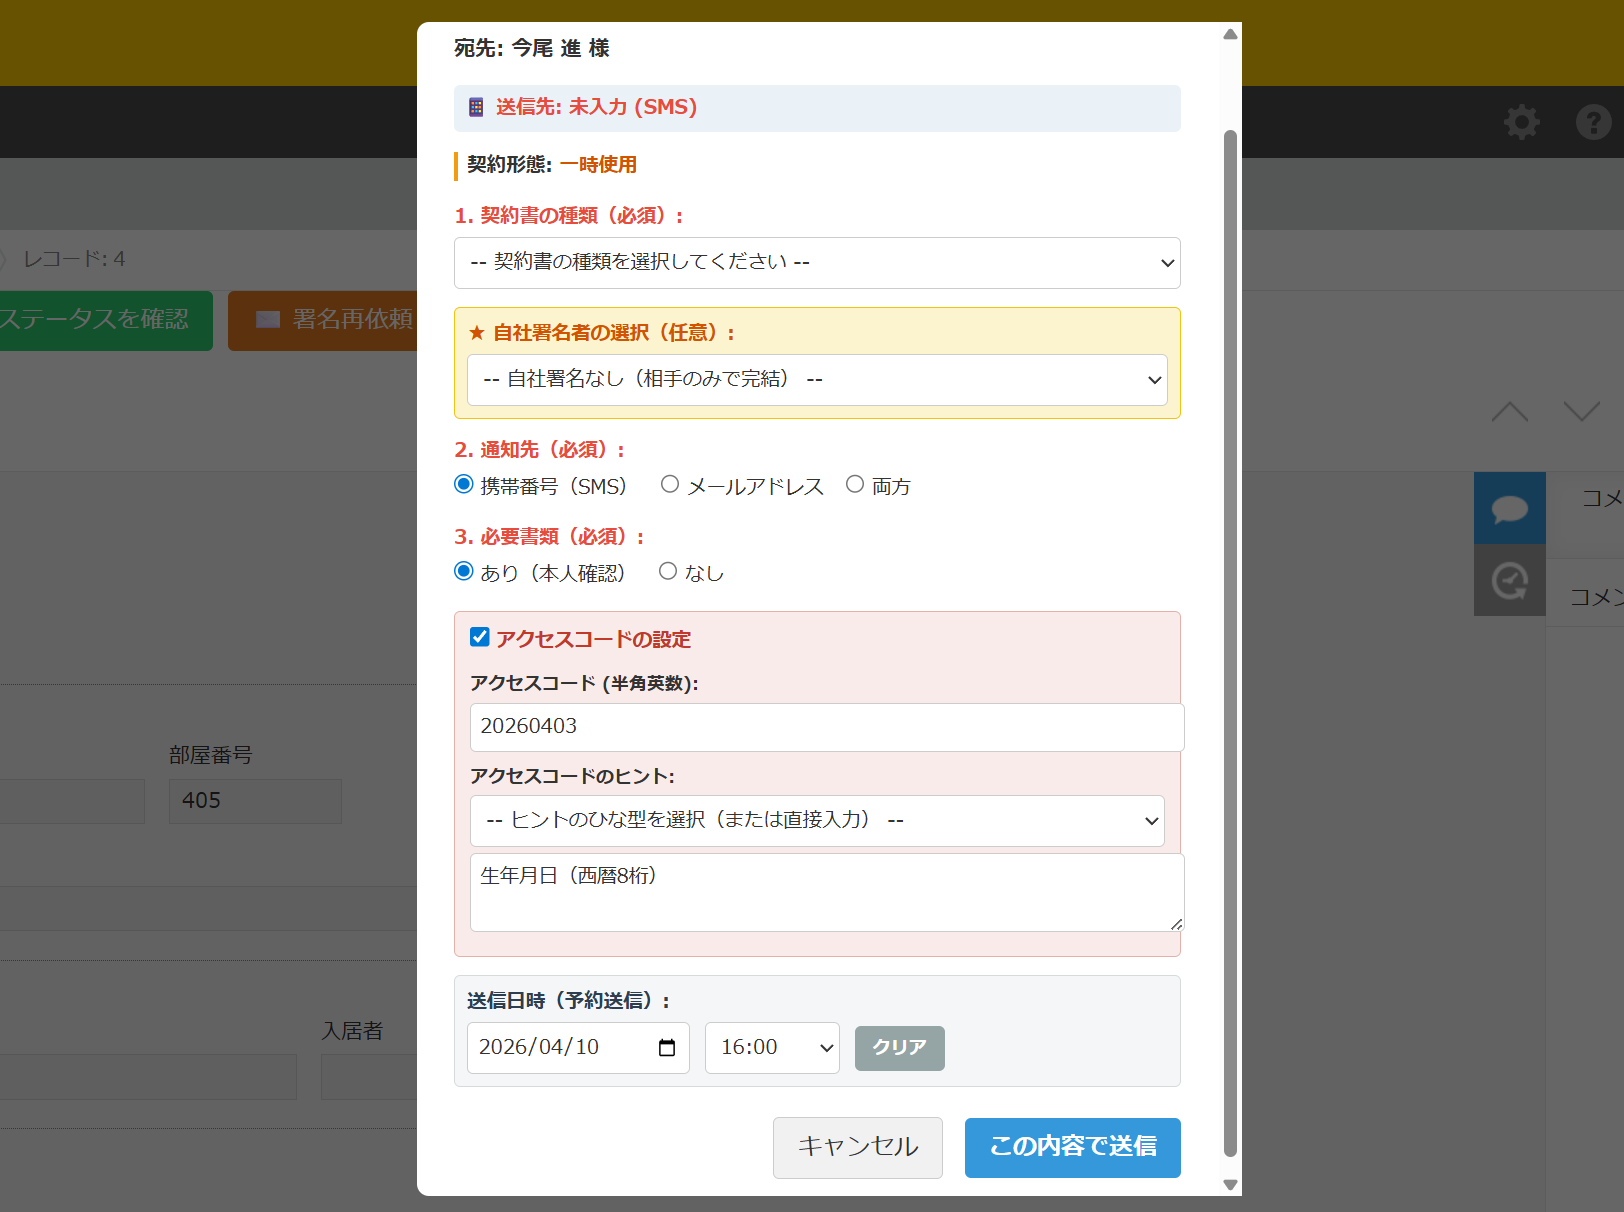Open the history clock icon

pos(1509,581)
